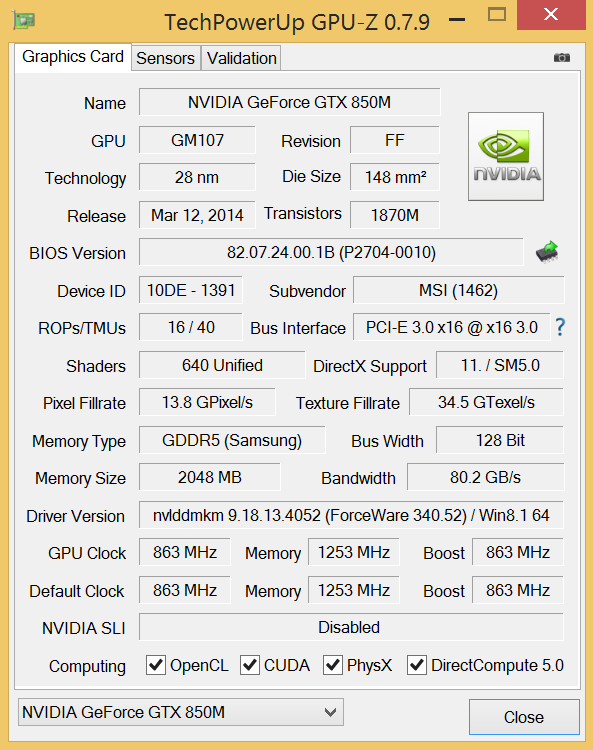Switch to the Sensors tab
The image size is (593, 750).
coord(165,58)
